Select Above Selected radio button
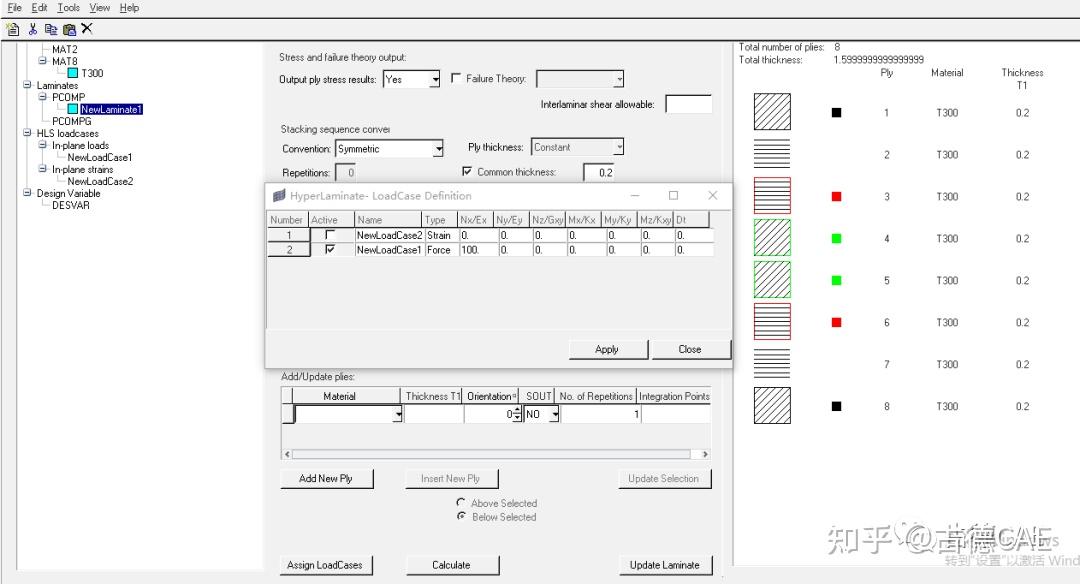 [x=461, y=503]
